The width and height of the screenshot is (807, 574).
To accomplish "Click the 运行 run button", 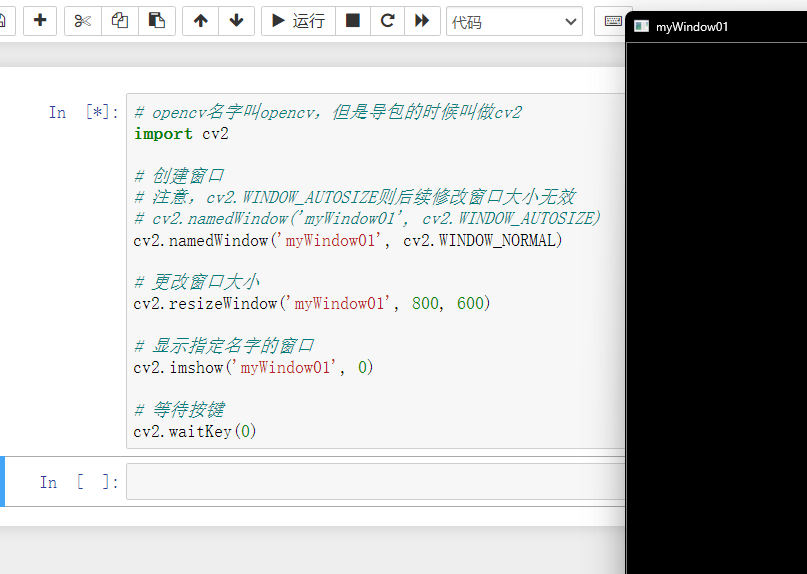I will click(x=299, y=21).
